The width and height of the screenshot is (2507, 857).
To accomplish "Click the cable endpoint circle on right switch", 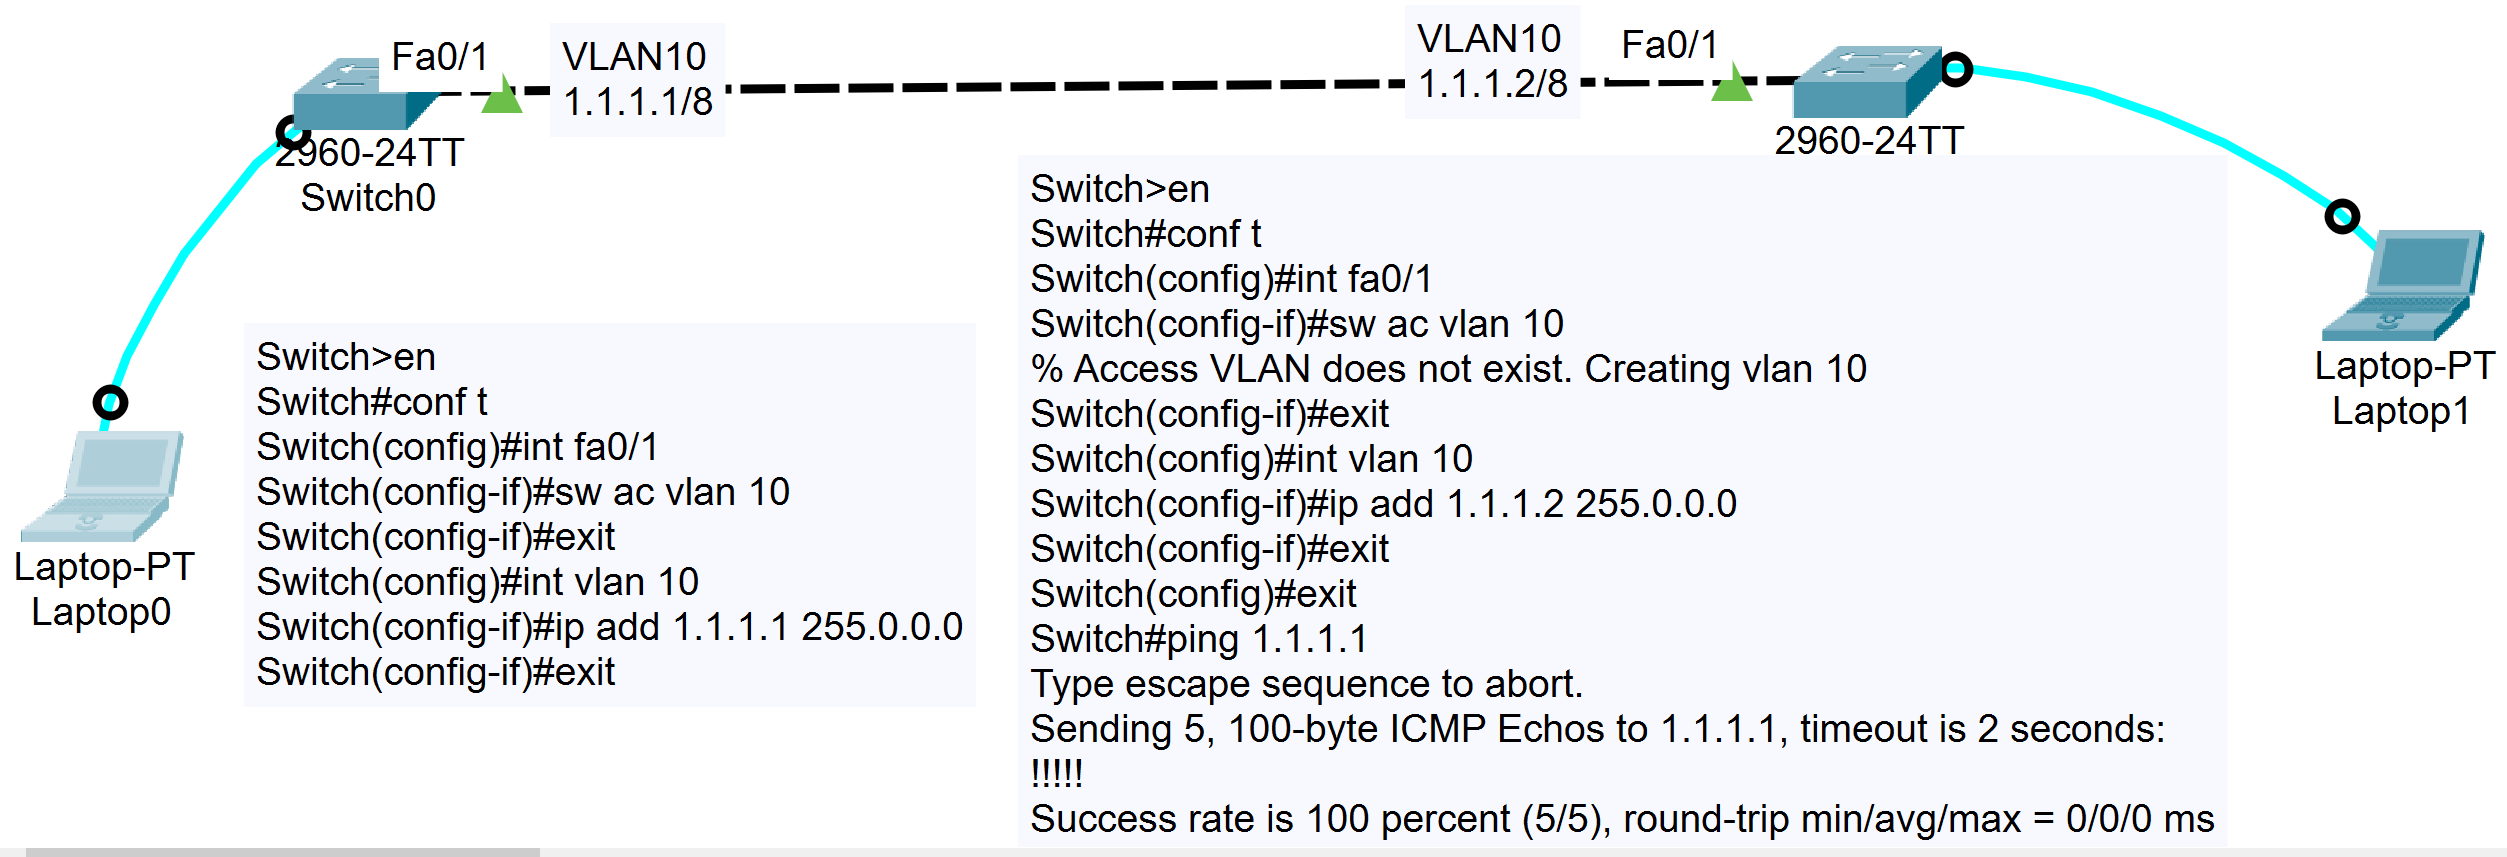I will (1956, 69).
